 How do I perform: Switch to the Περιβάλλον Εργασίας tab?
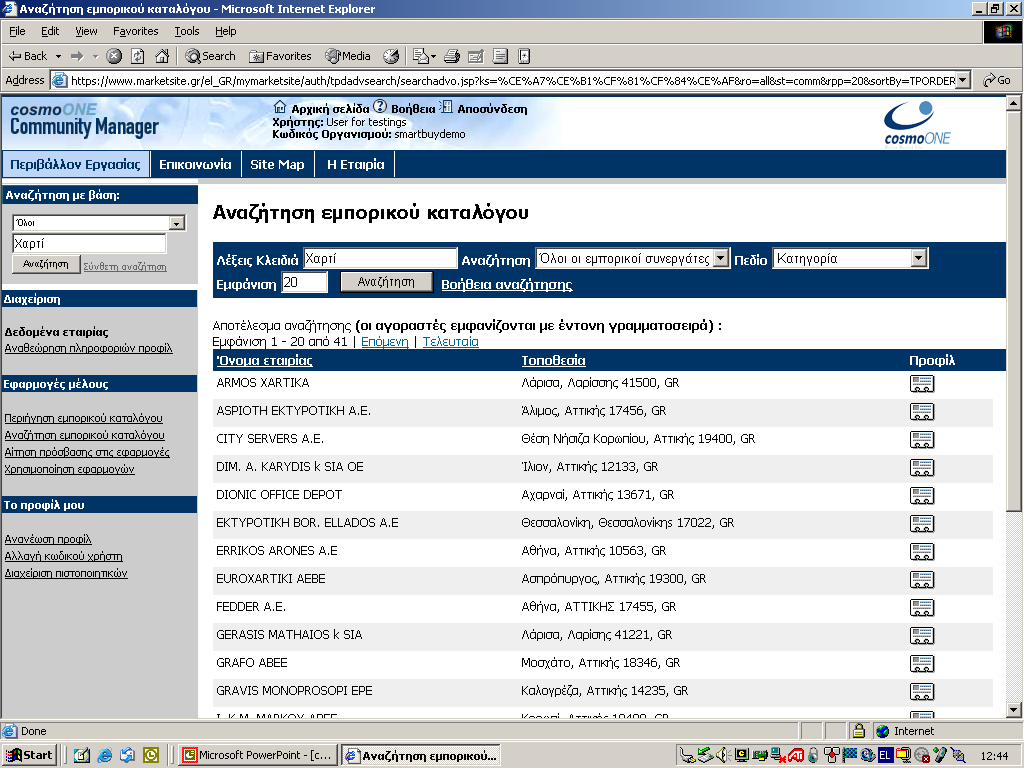(x=75, y=165)
